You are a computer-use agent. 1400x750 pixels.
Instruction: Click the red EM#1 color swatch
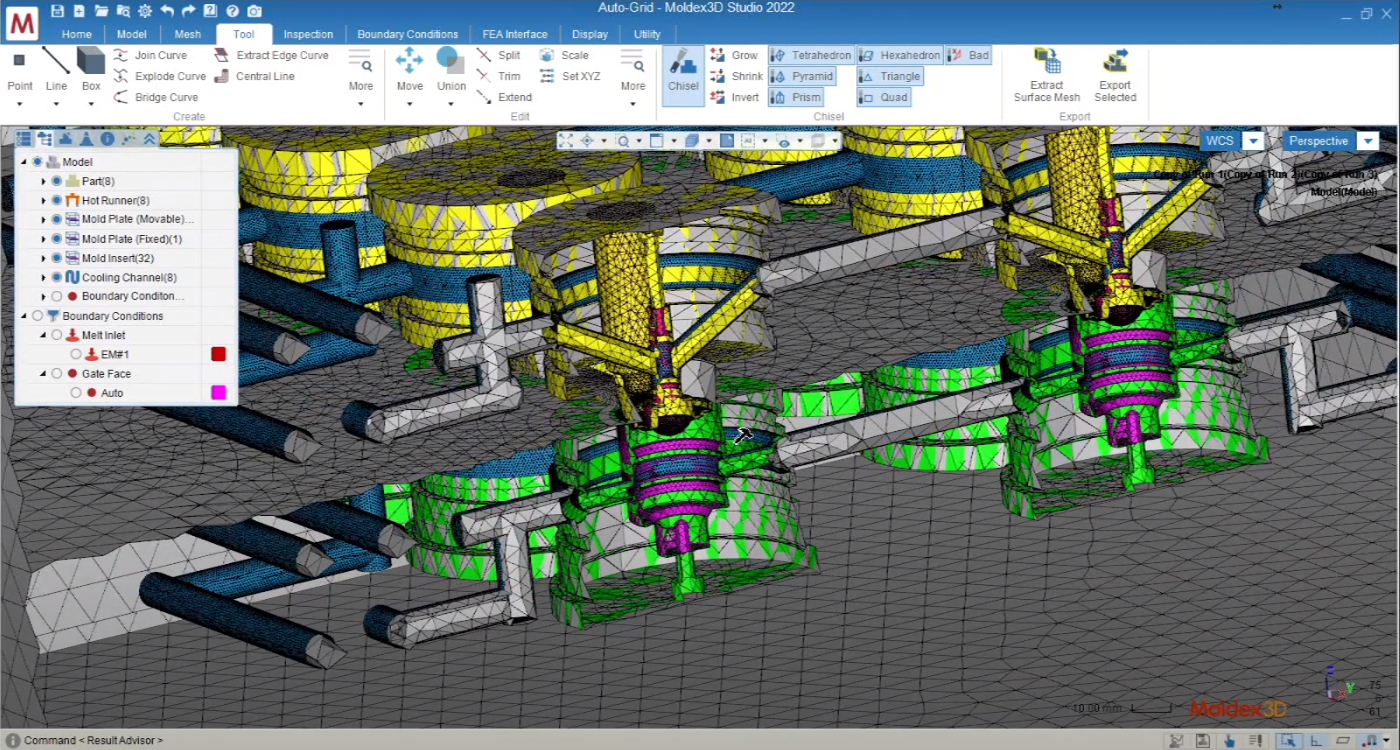pos(218,354)
